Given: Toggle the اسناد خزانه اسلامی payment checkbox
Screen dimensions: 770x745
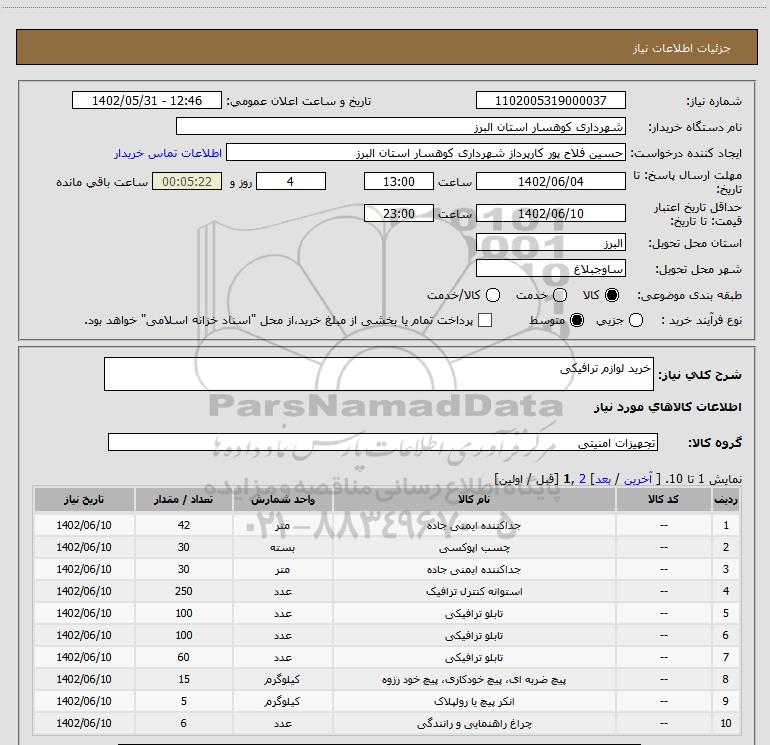Looking at the screenshot, I should click(x=485, y=320).
